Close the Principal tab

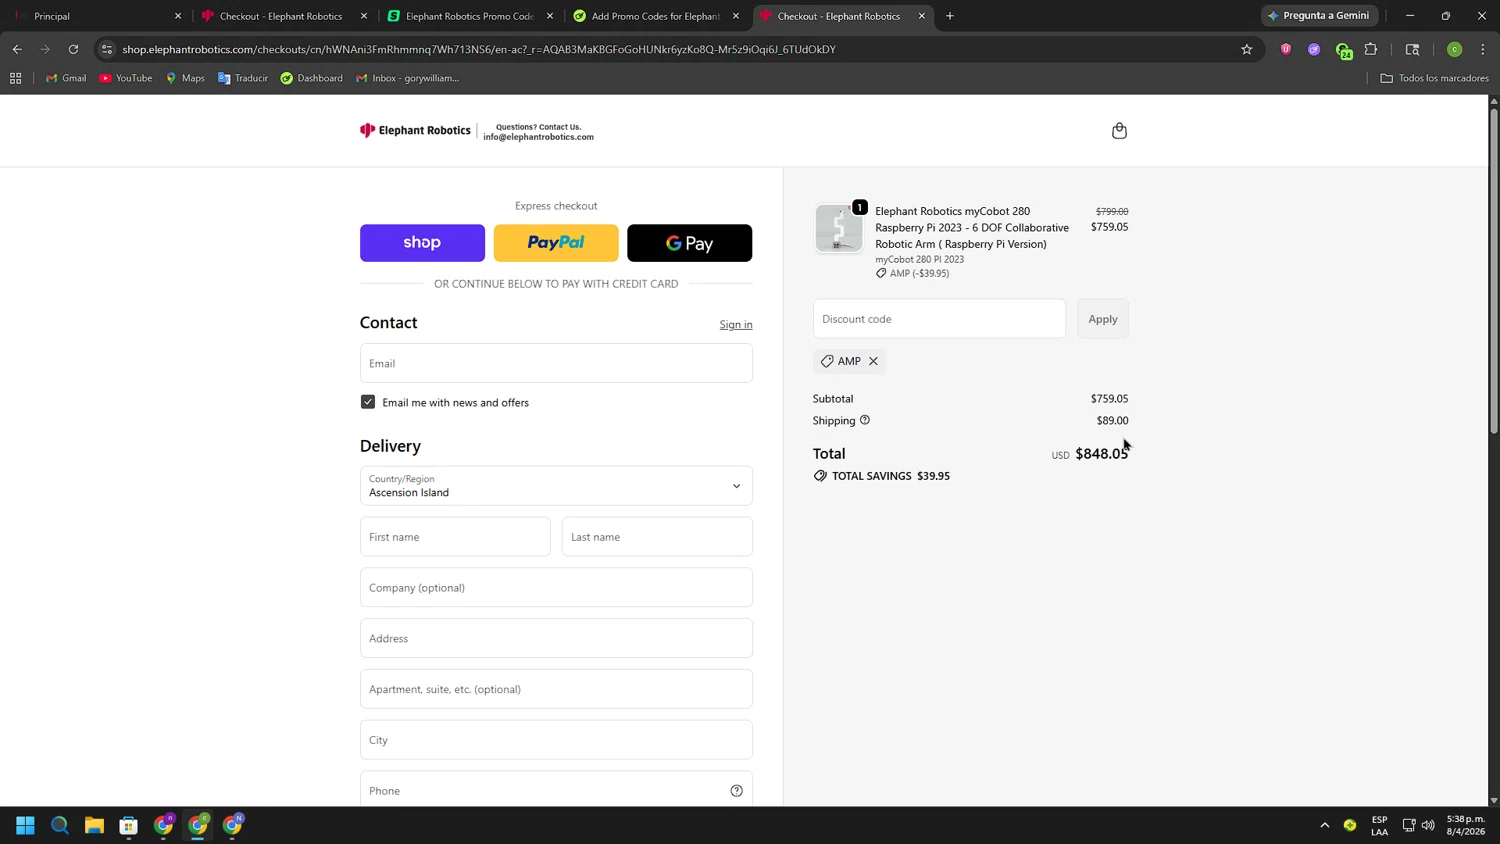[178, 16]
